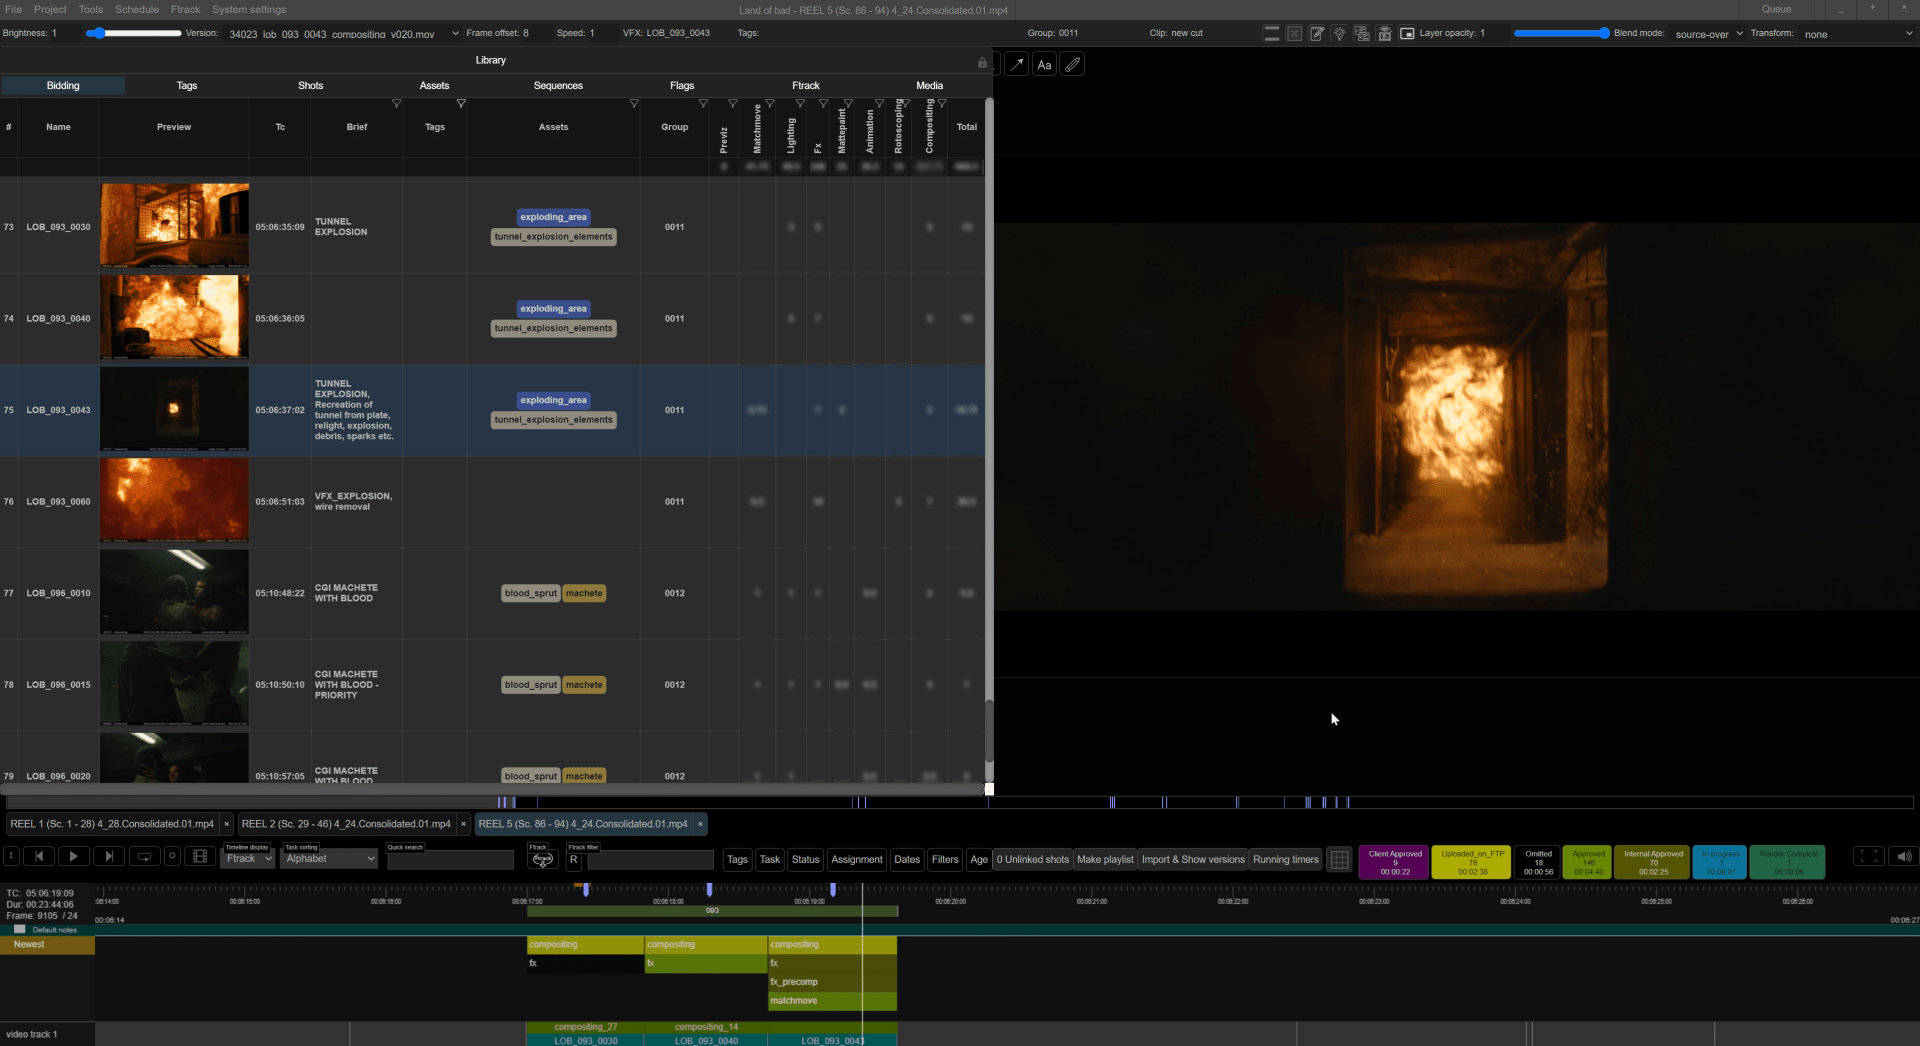This screenshot has width=1920, height=1046.
Task: Open the Transform dropdown set to none
Action: coord(1855,34)
